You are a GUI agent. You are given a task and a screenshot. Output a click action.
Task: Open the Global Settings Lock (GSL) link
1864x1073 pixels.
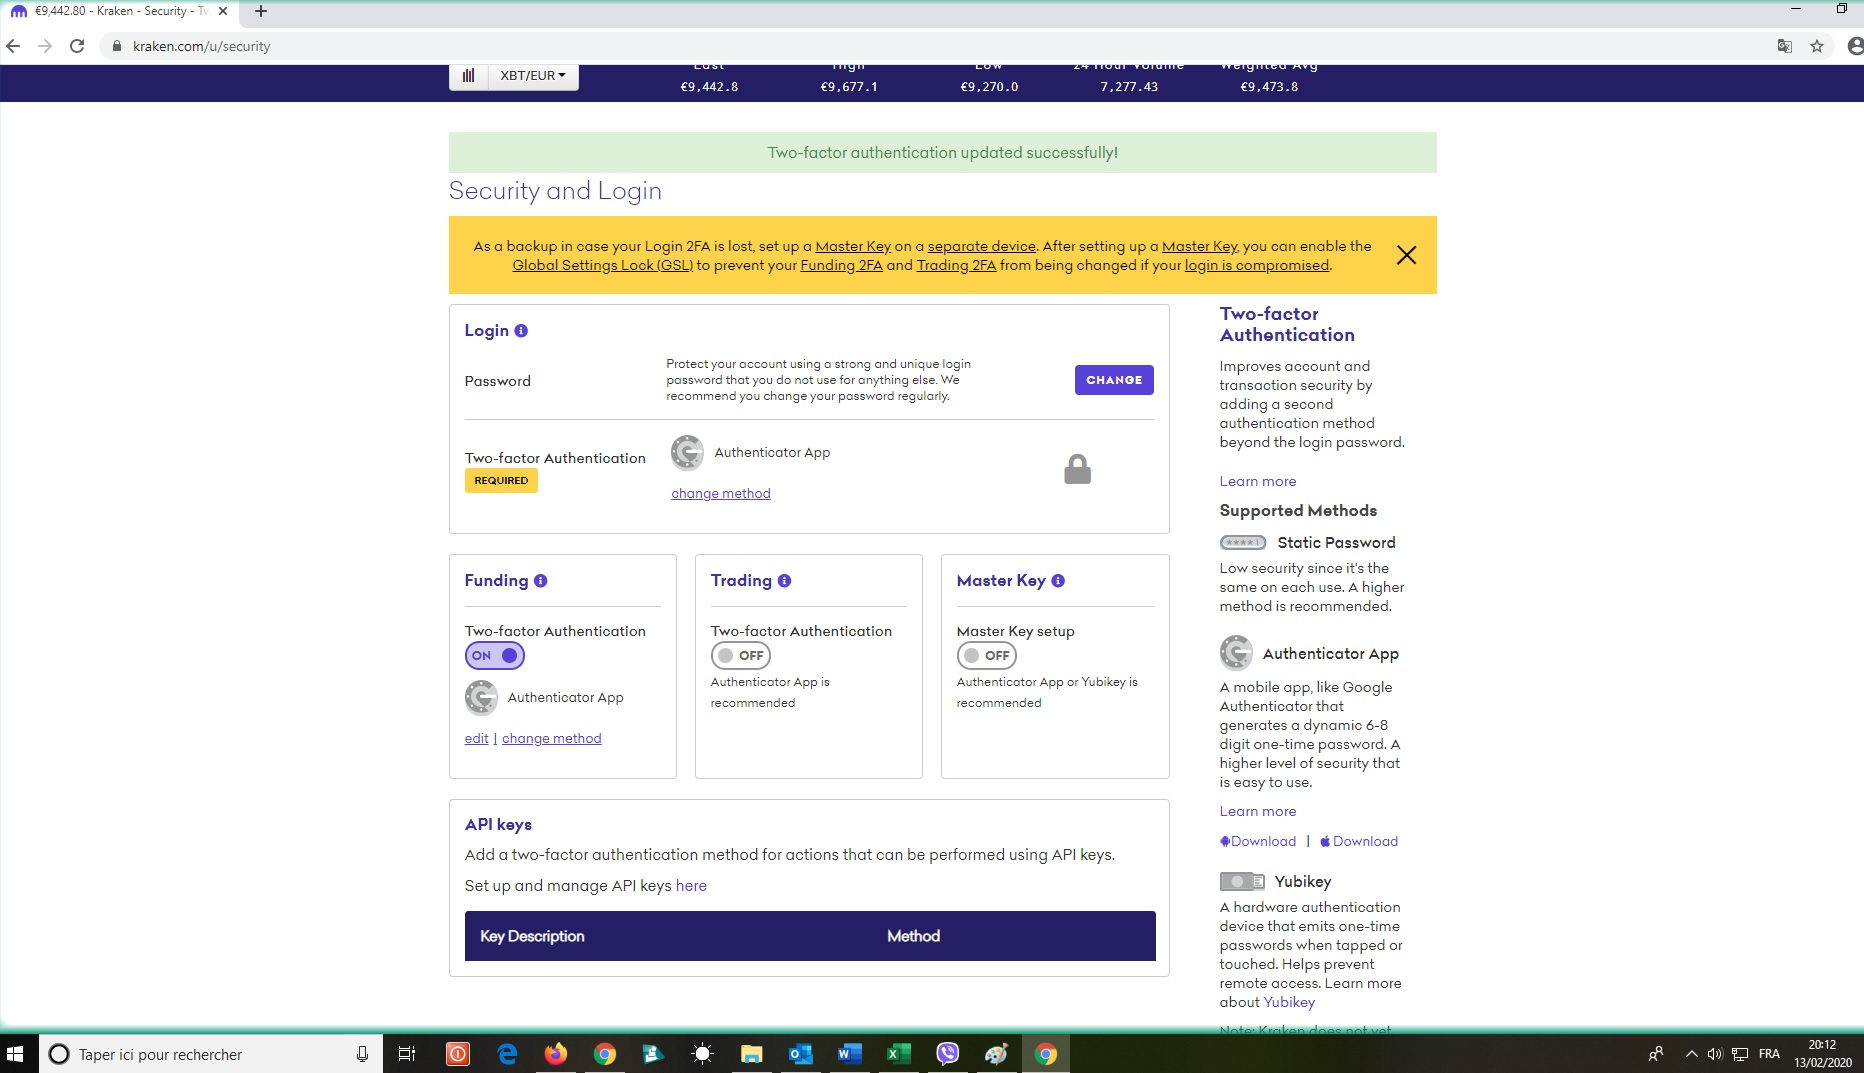pyautogui.click(x=601, y=265)
